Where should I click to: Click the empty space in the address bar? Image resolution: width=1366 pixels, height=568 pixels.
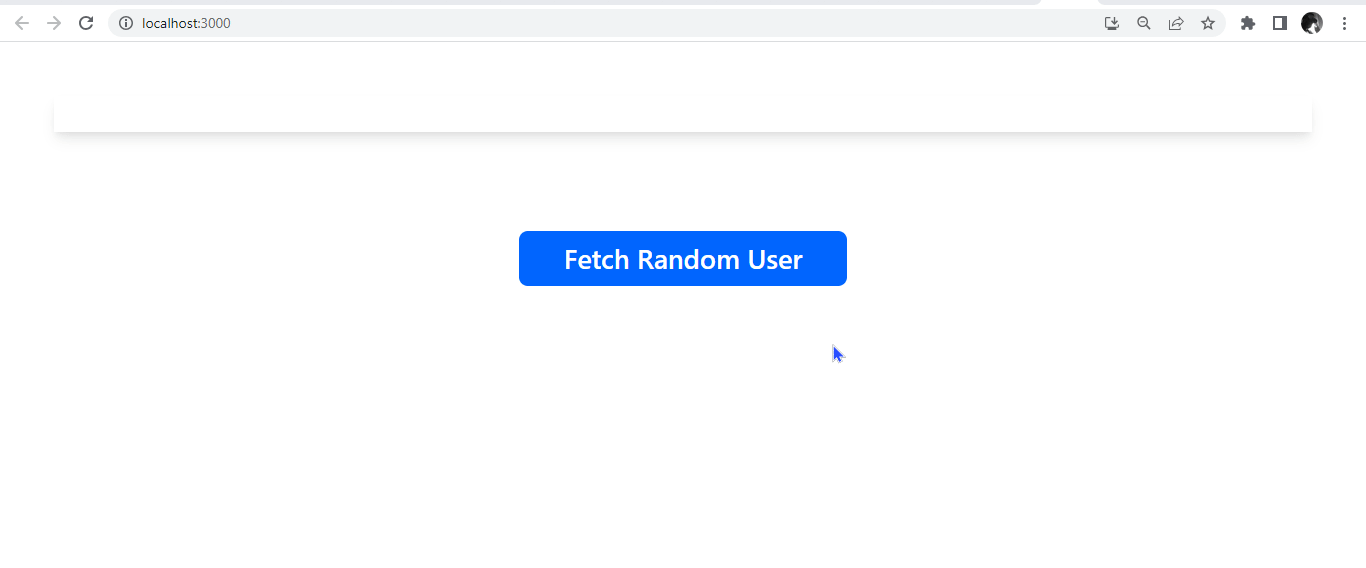[660, 23]
